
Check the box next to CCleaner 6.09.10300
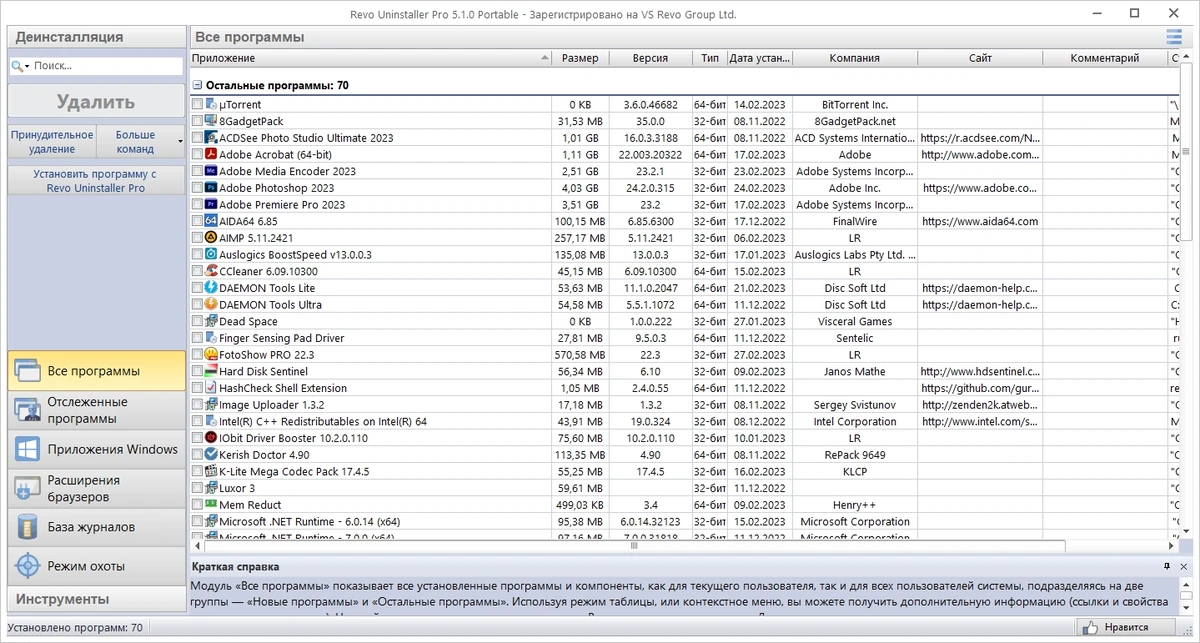[x=197, y=271]
